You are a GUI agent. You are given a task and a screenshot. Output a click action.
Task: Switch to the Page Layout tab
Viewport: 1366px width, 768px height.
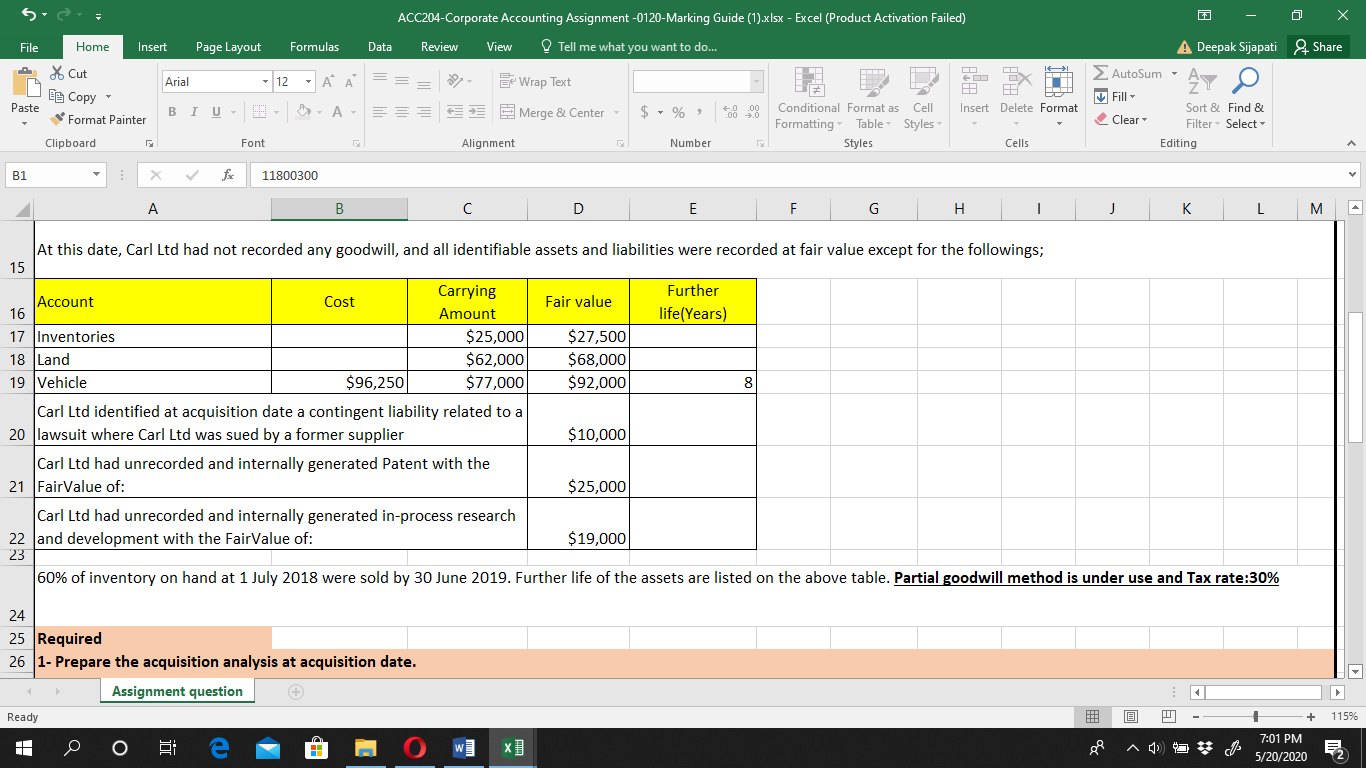pyautogui.click(x=228, y=47)
